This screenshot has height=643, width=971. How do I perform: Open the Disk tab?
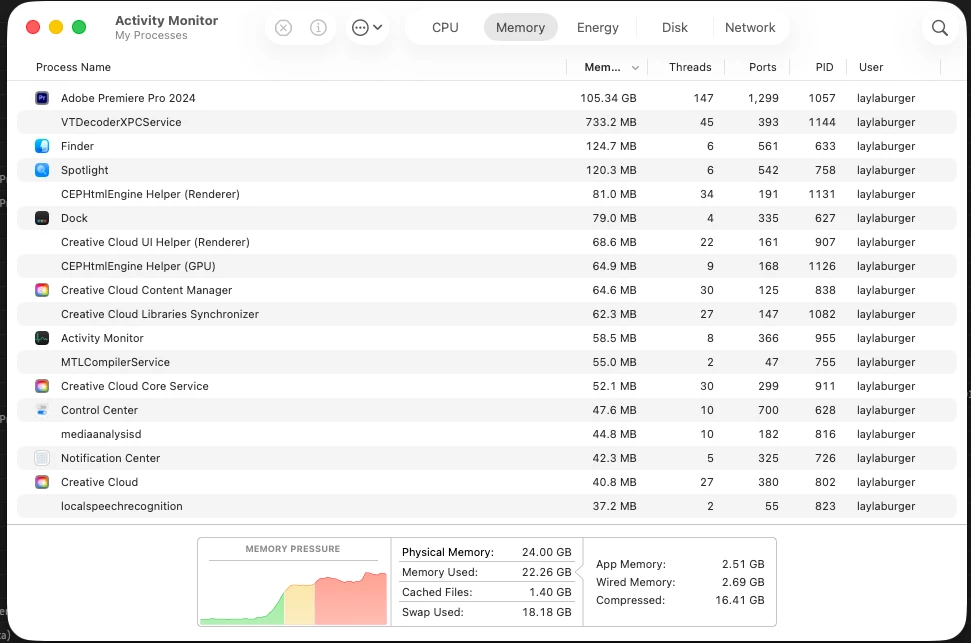674,28
